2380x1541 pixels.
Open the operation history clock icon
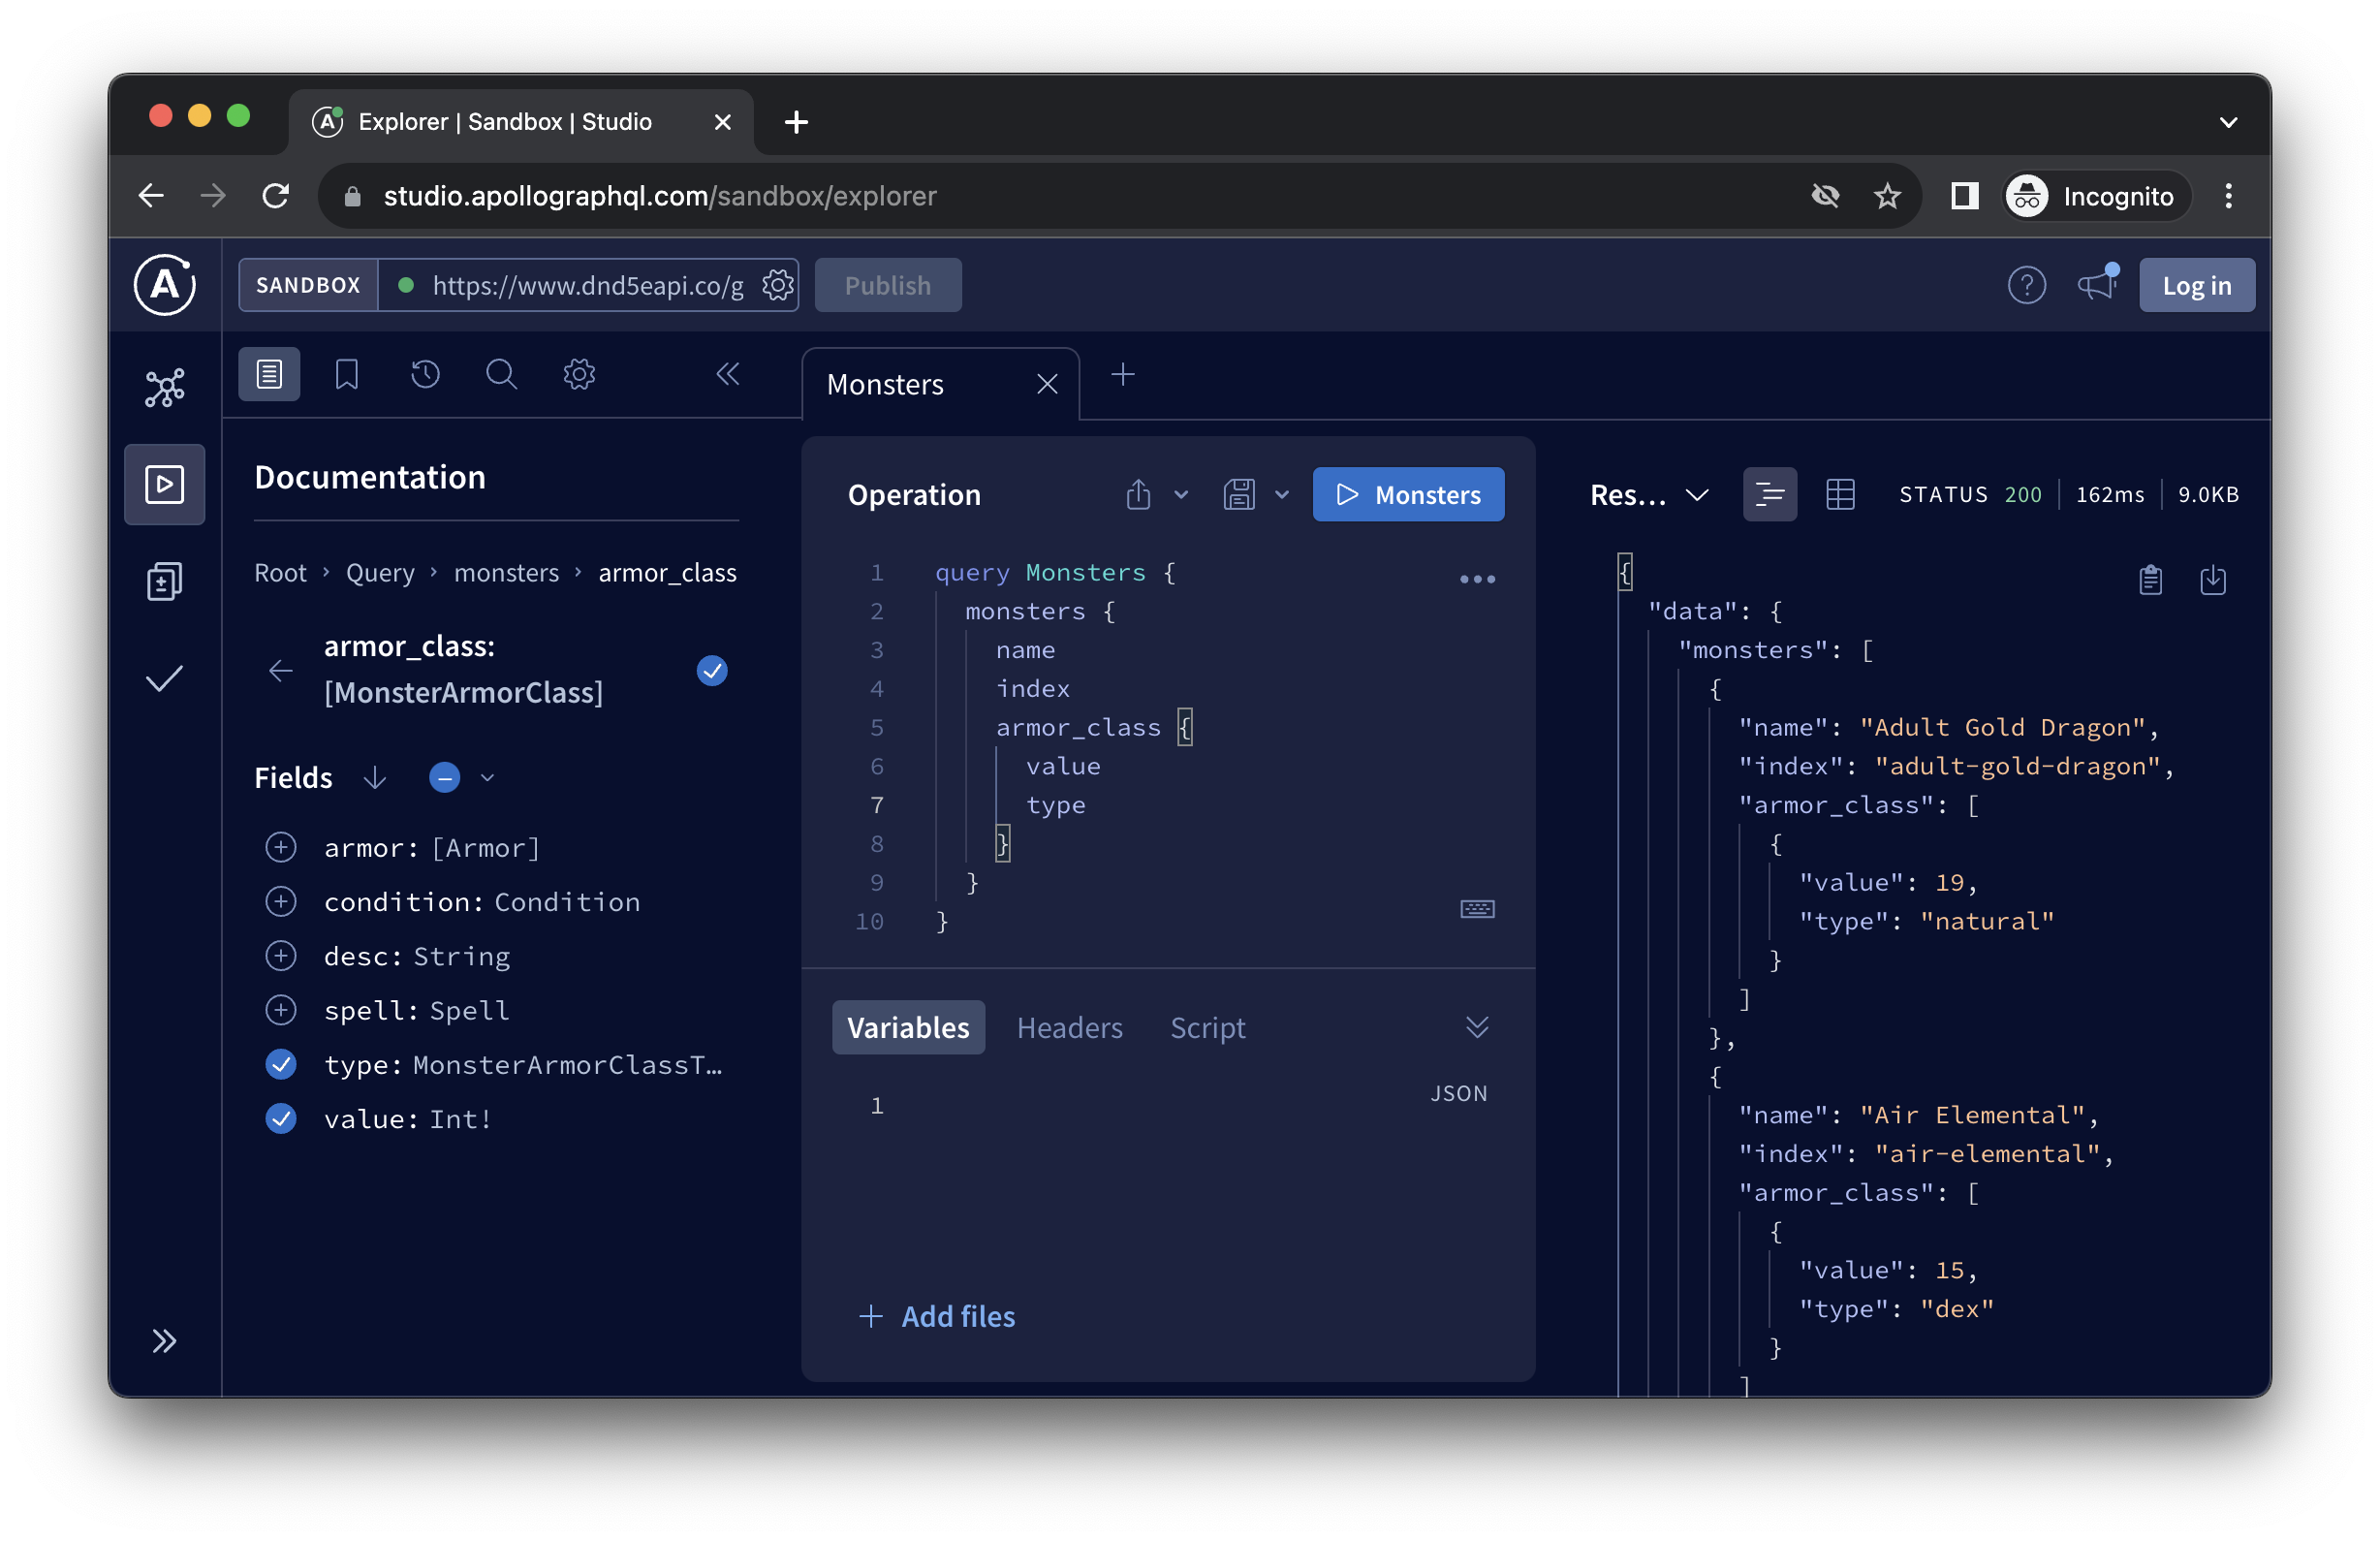pos(425,375)
